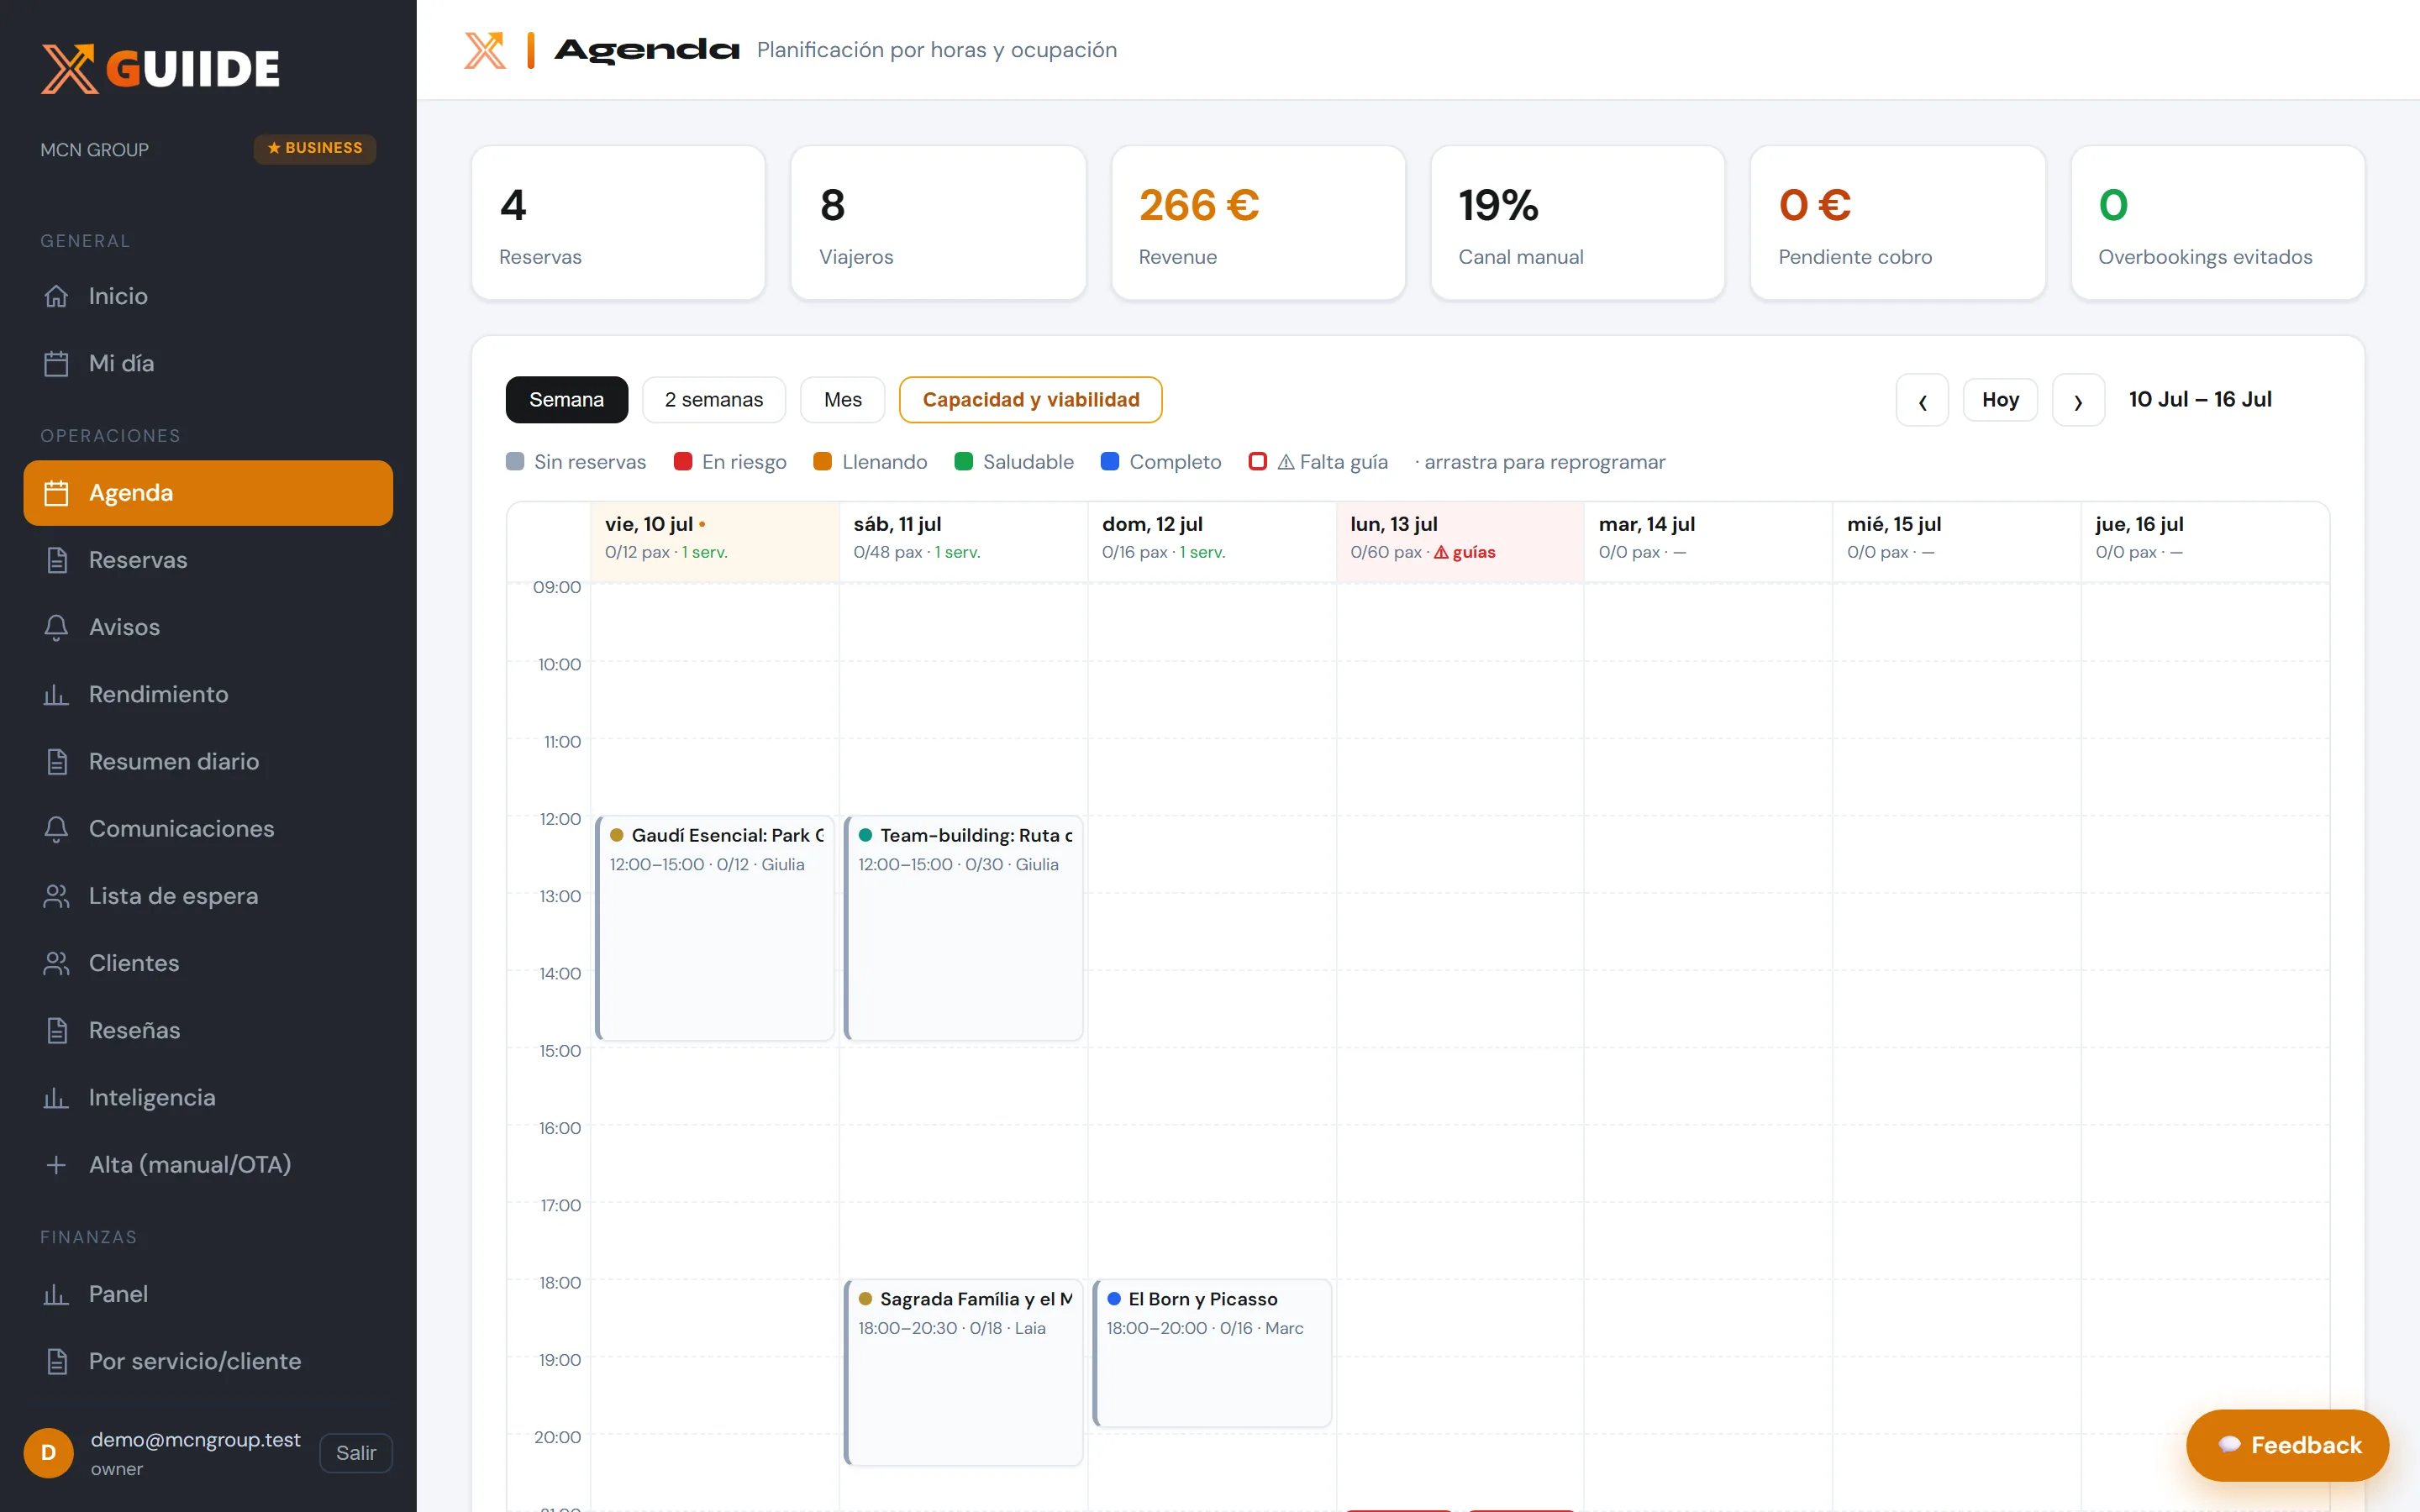Image resolution: width=2420 pixels, height=1512 pixels.
Task: Switch to 2 semanas view
Action: [x=714, y=400]
